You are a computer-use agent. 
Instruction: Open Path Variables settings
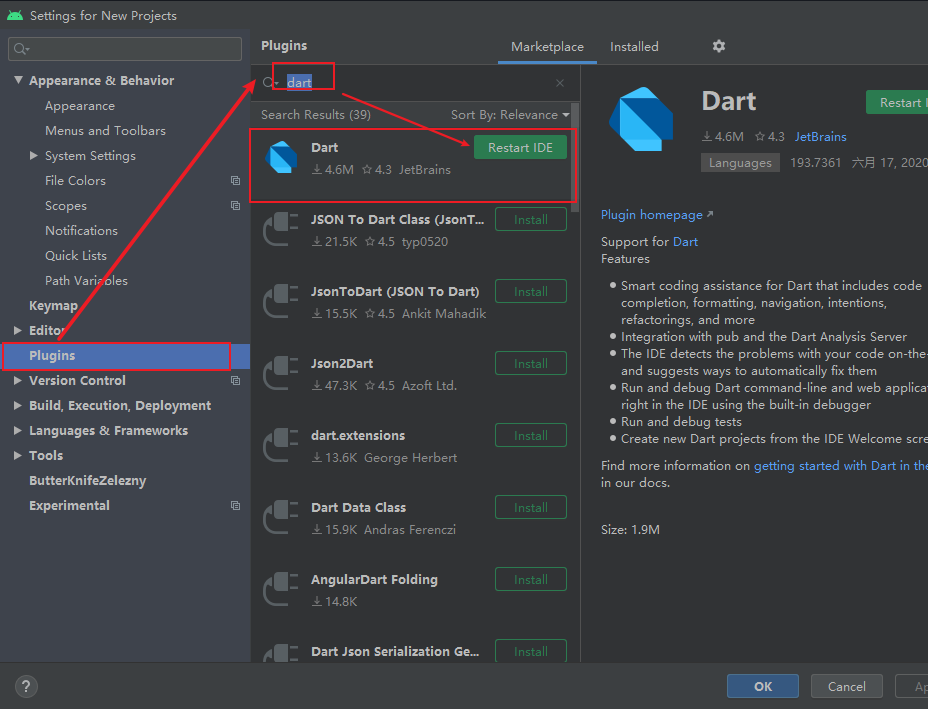point(86,281)
